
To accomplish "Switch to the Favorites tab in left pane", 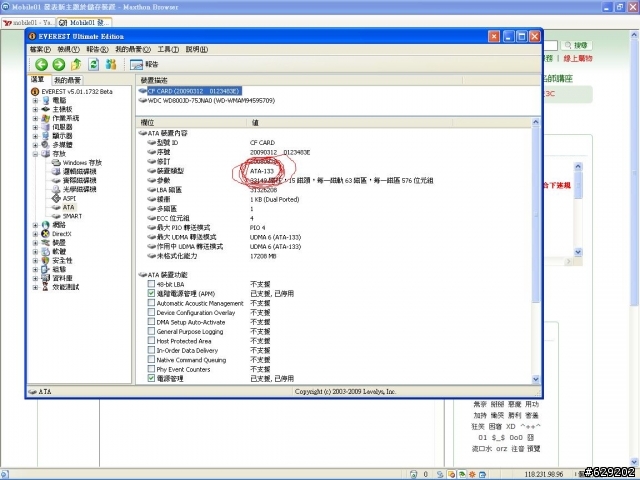I will (67, 80).
